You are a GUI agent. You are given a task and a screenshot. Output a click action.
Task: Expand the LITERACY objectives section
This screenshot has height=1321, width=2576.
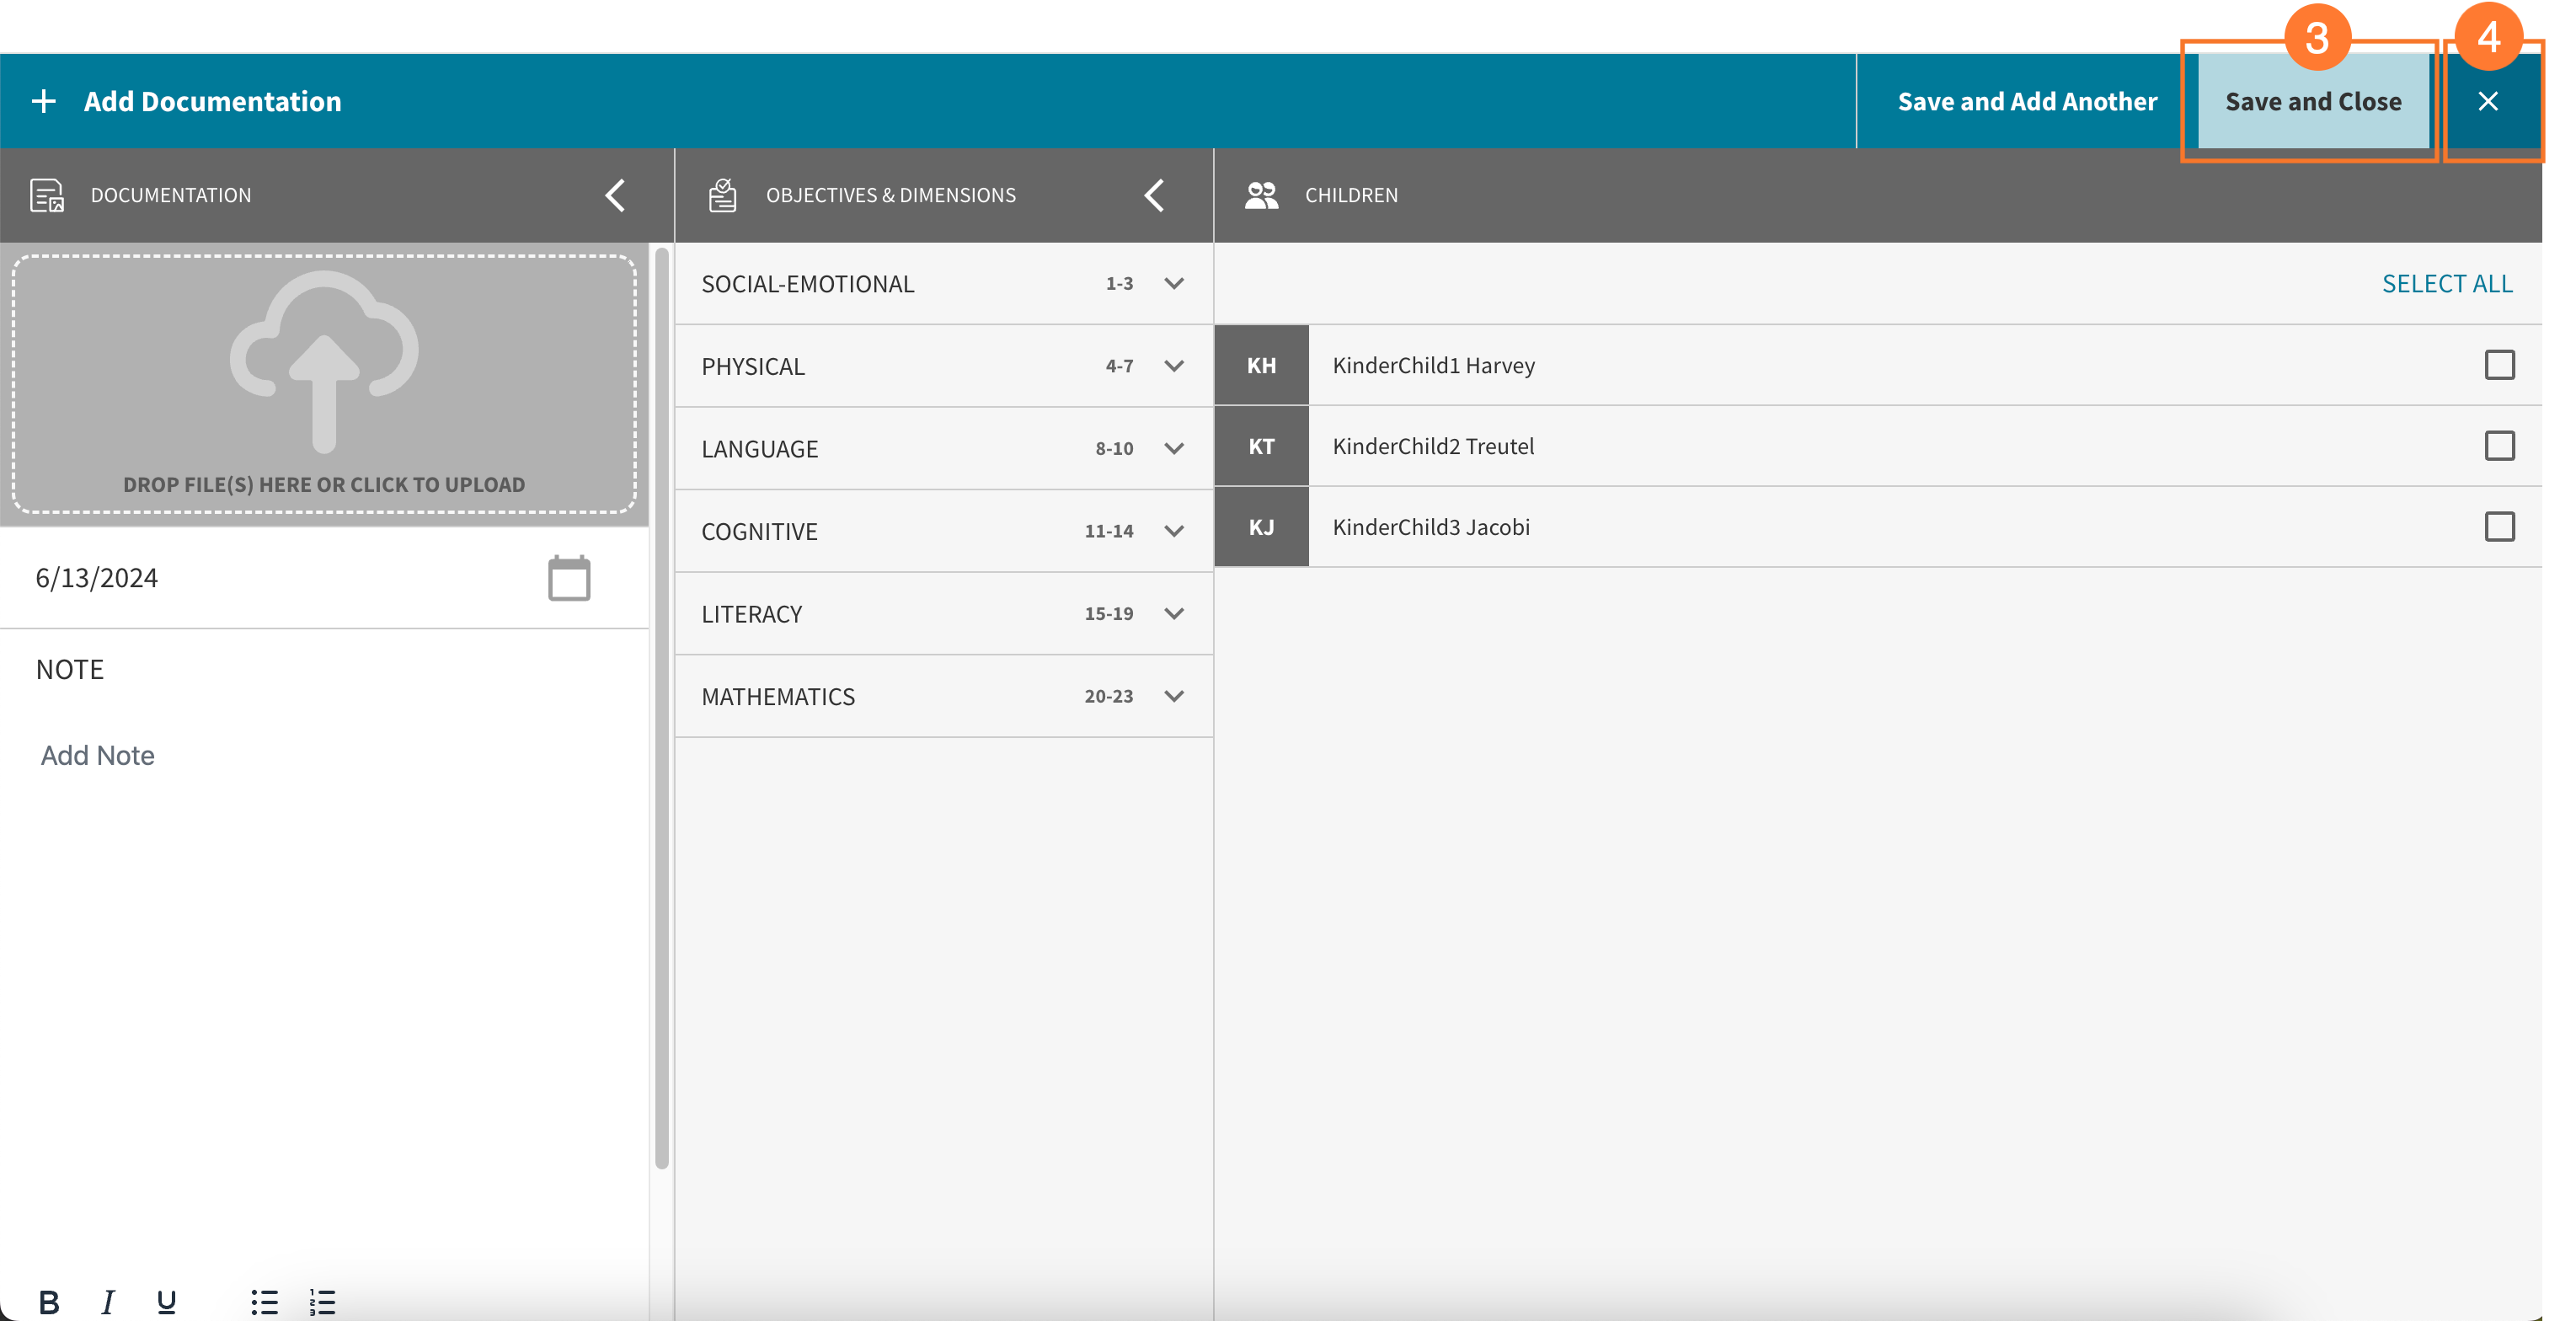click(x=1174, y=613)
